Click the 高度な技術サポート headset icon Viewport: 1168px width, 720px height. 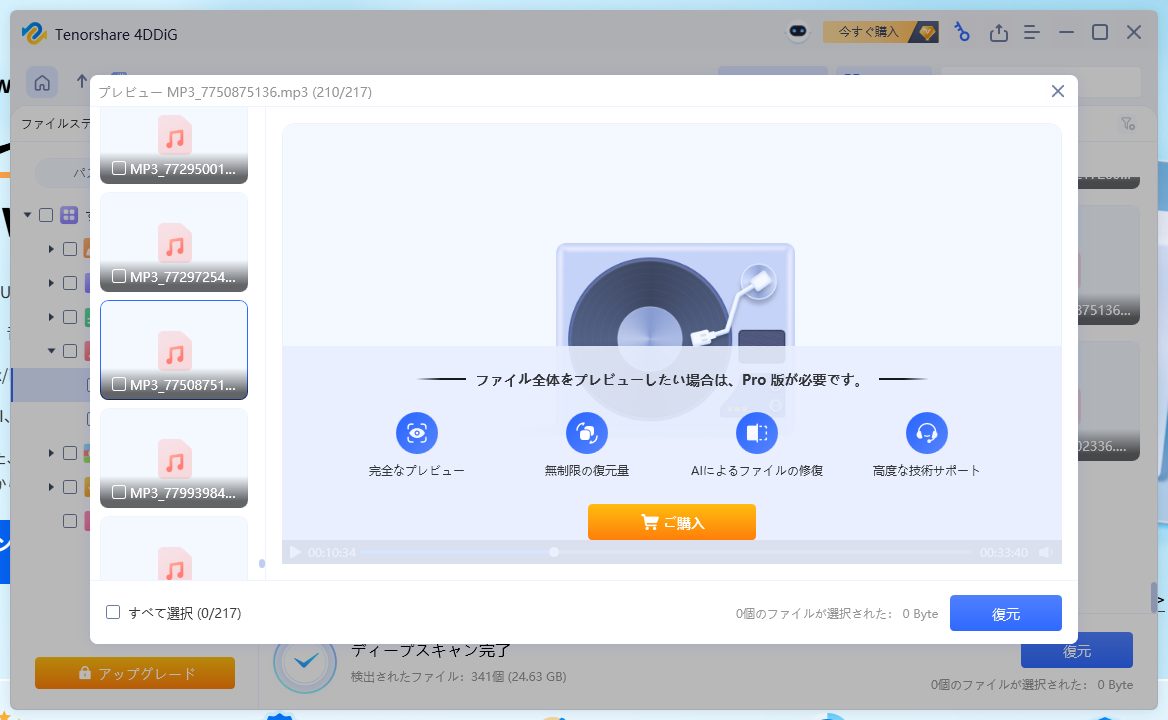[927, 433]
